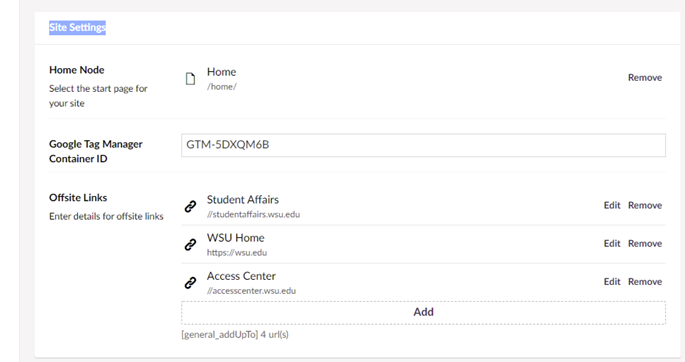Edit the Student Affairs offsite link
Viewport: 685px width, 362px height.
[612, 205]
